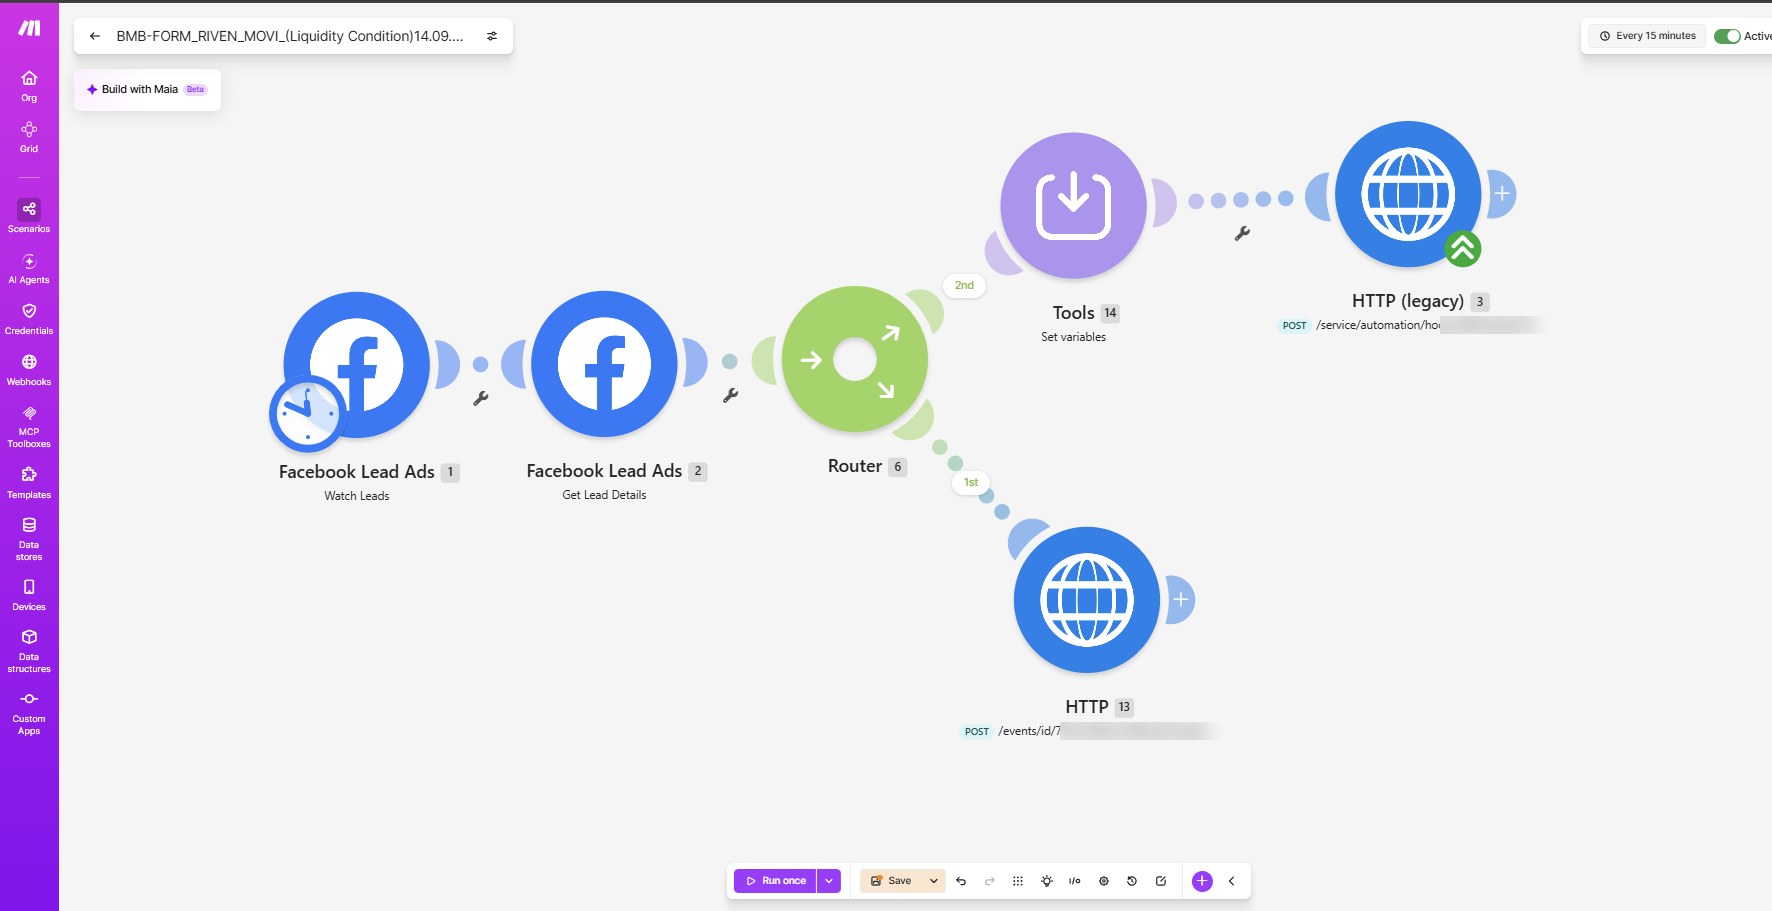Click the Router module icon
Screen dimensions: 1772x911
point(855,359)
